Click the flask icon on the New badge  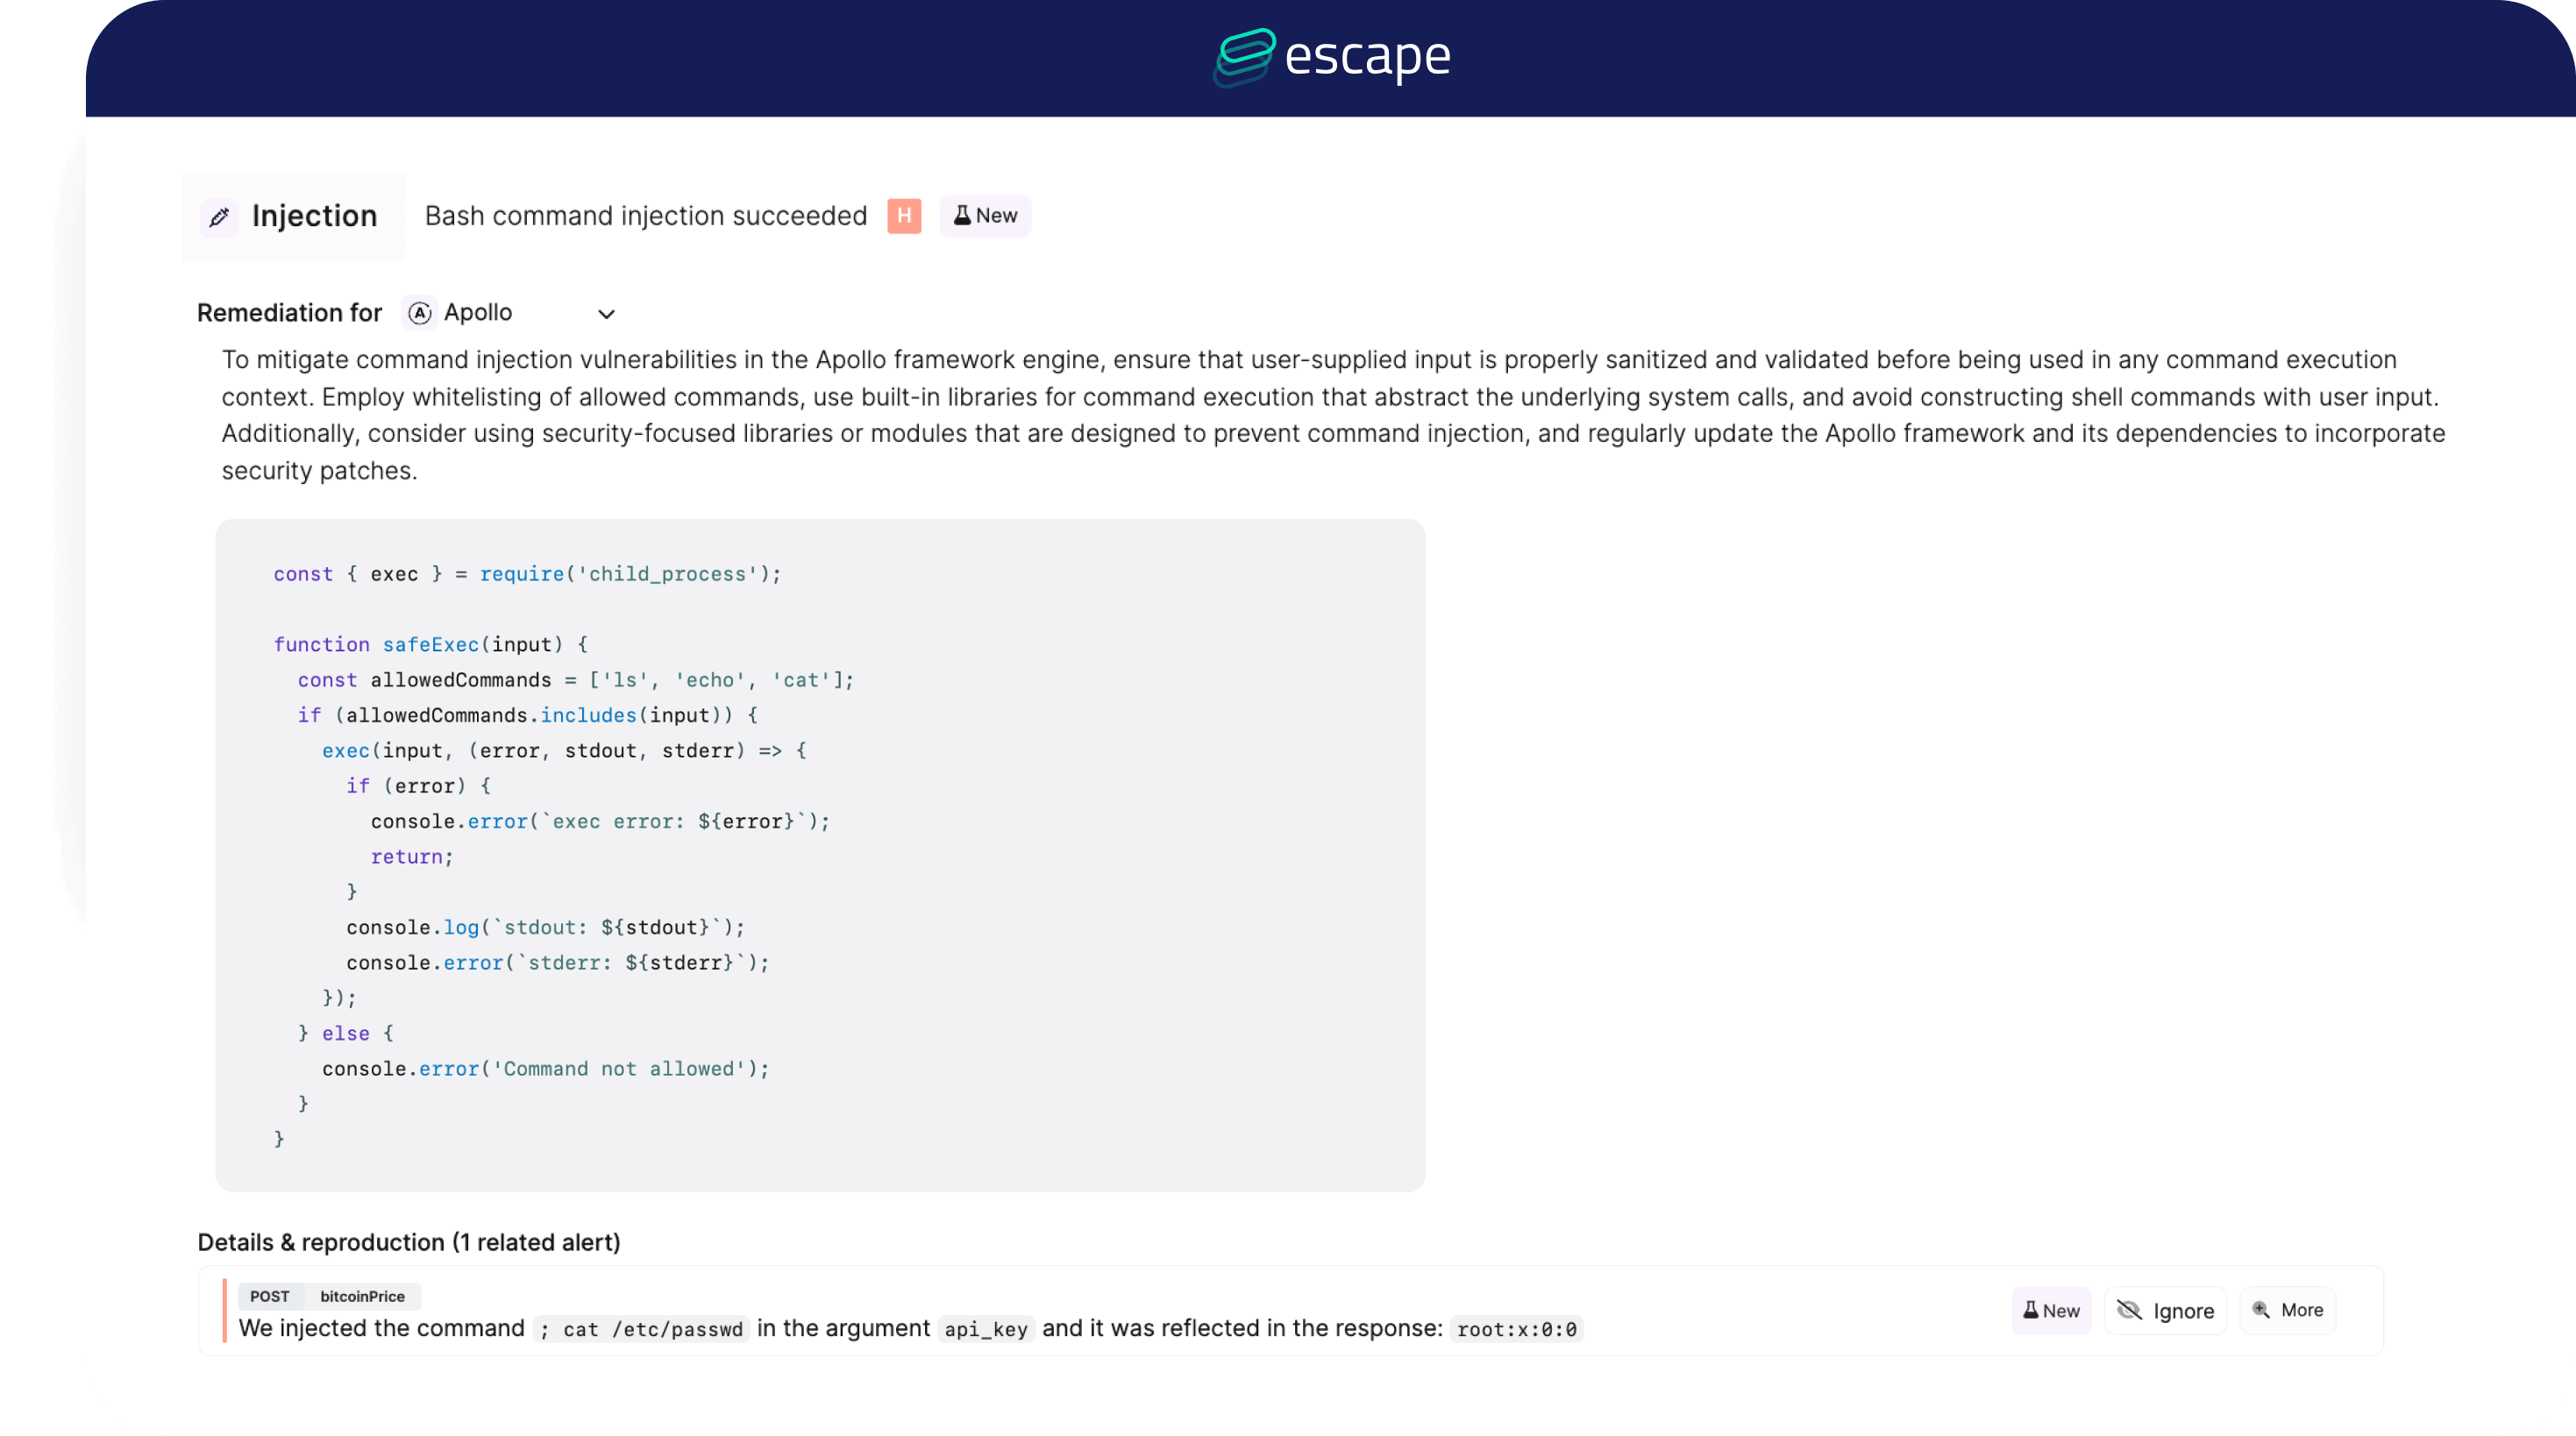pos(961,215)
